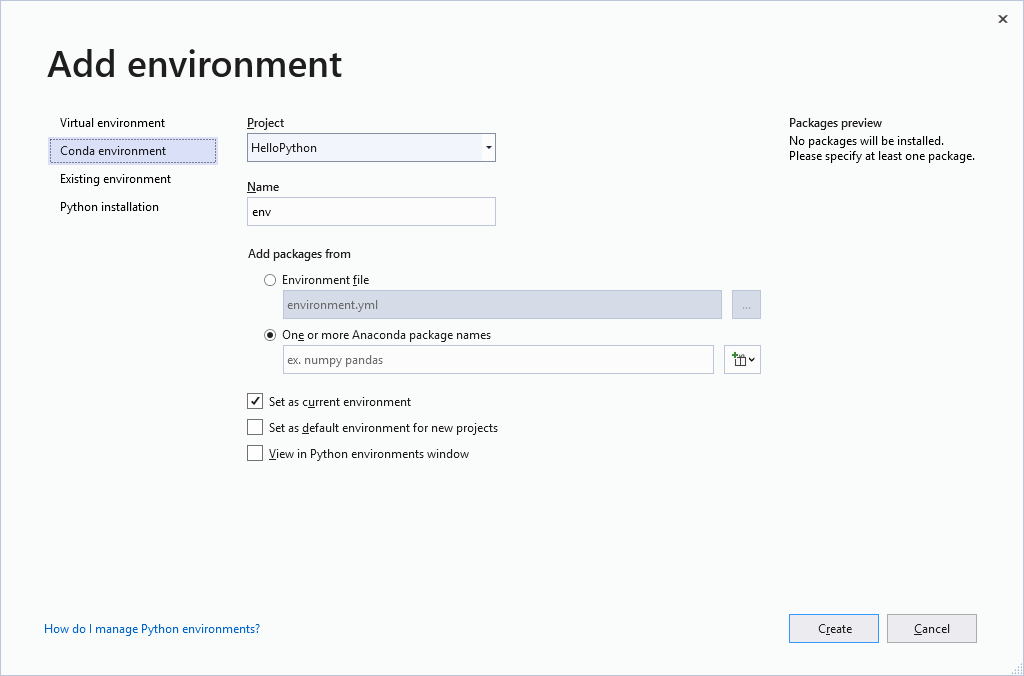Enable Set as default environment for new projects
This screenshot has width=1024, height=676.
pos(255,428)
